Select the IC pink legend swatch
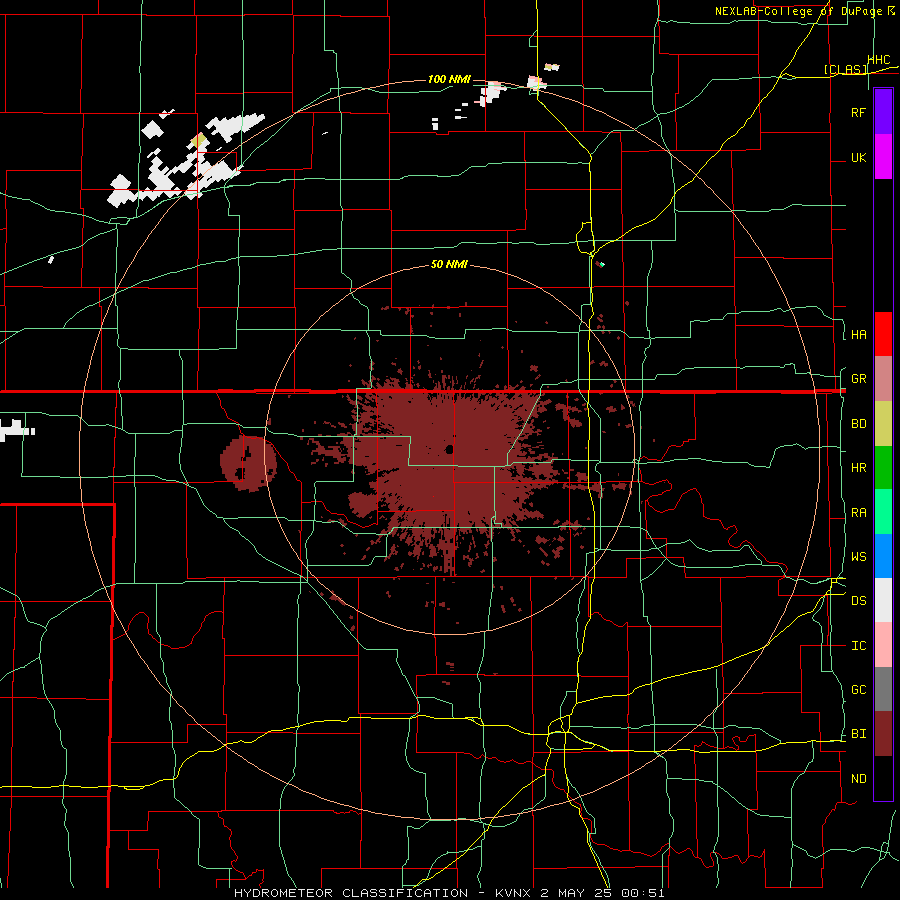Image resolution: width=900 pixels, height=900 pixels. (883, 645)
